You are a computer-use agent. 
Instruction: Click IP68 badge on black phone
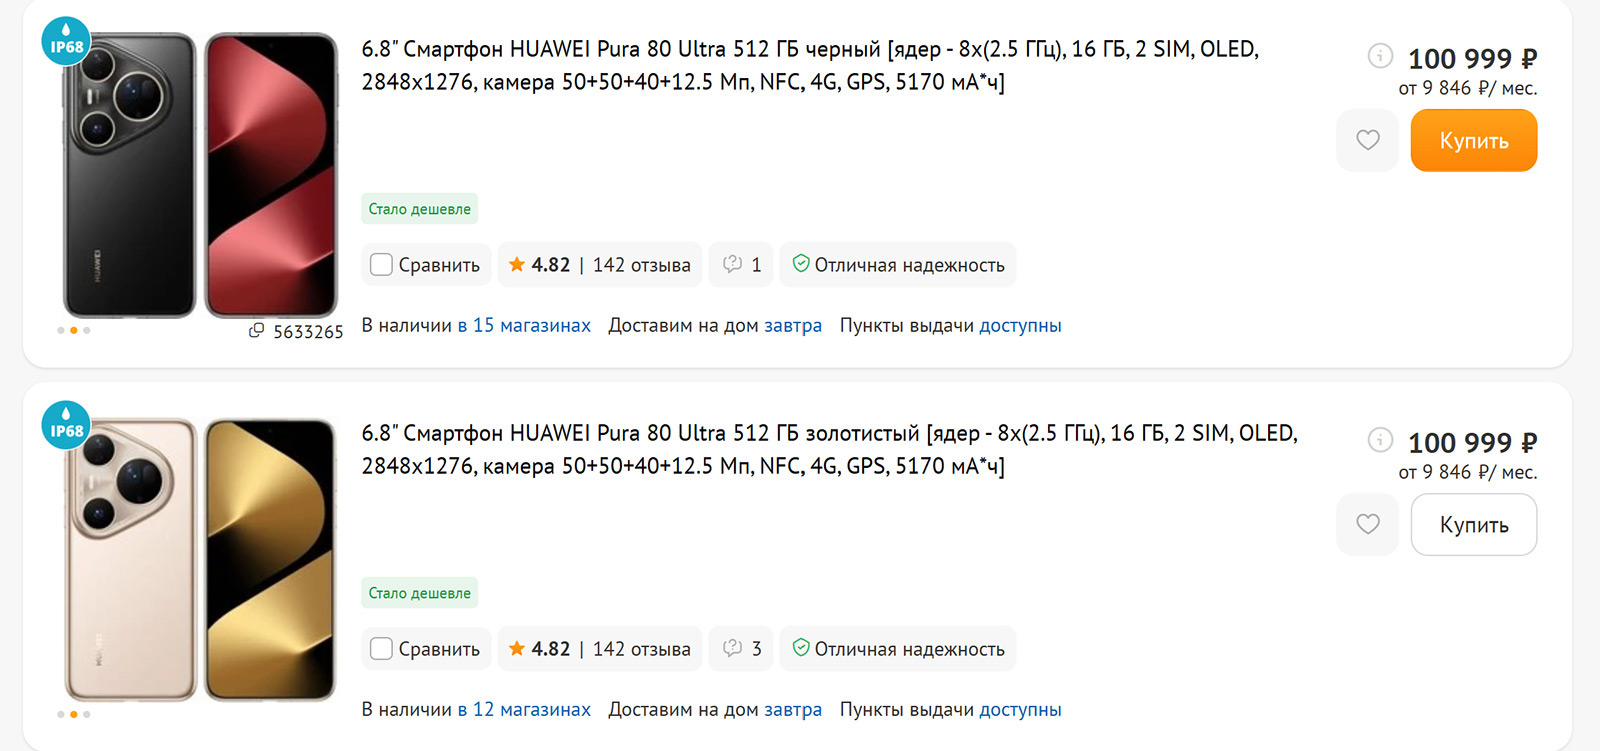66,41
